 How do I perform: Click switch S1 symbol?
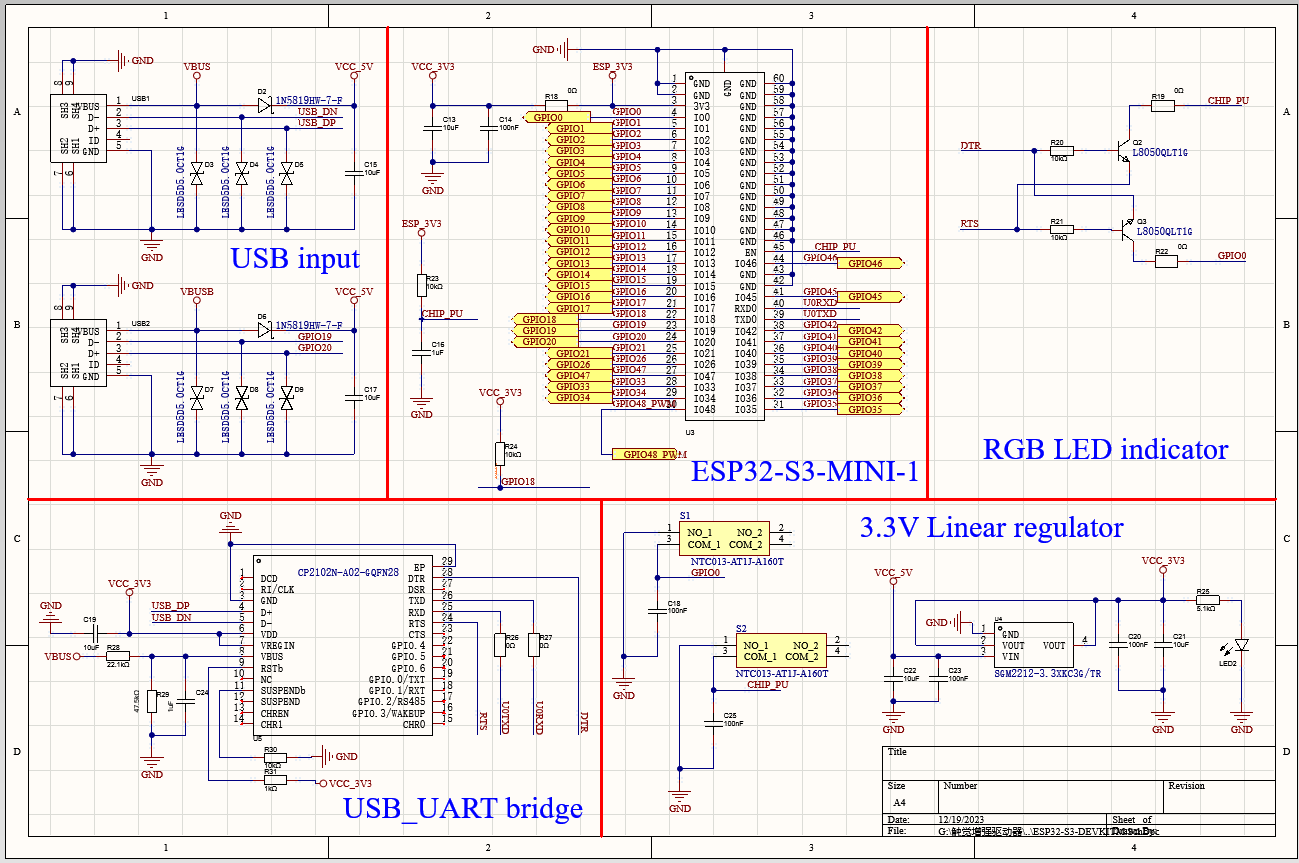(725, 538)
